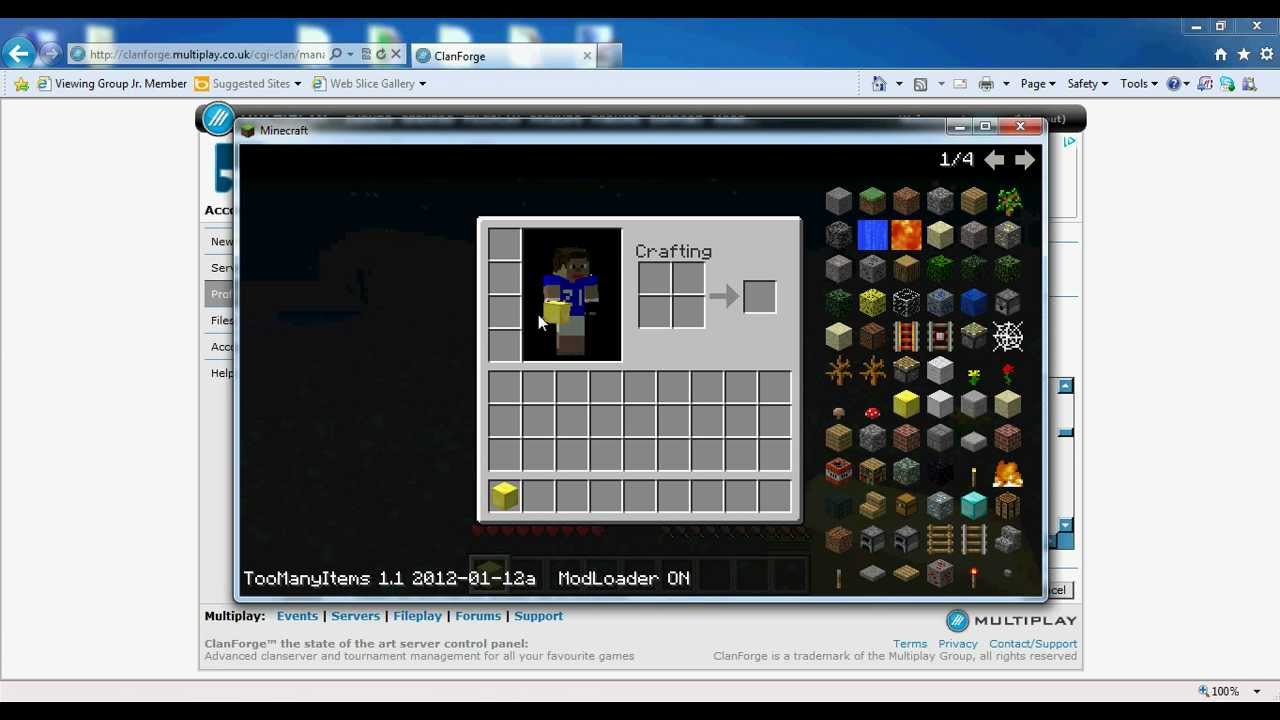This screenshot has height=720, width=1280.
Task: Pick the cobweb item
Action: (1008, 337)
